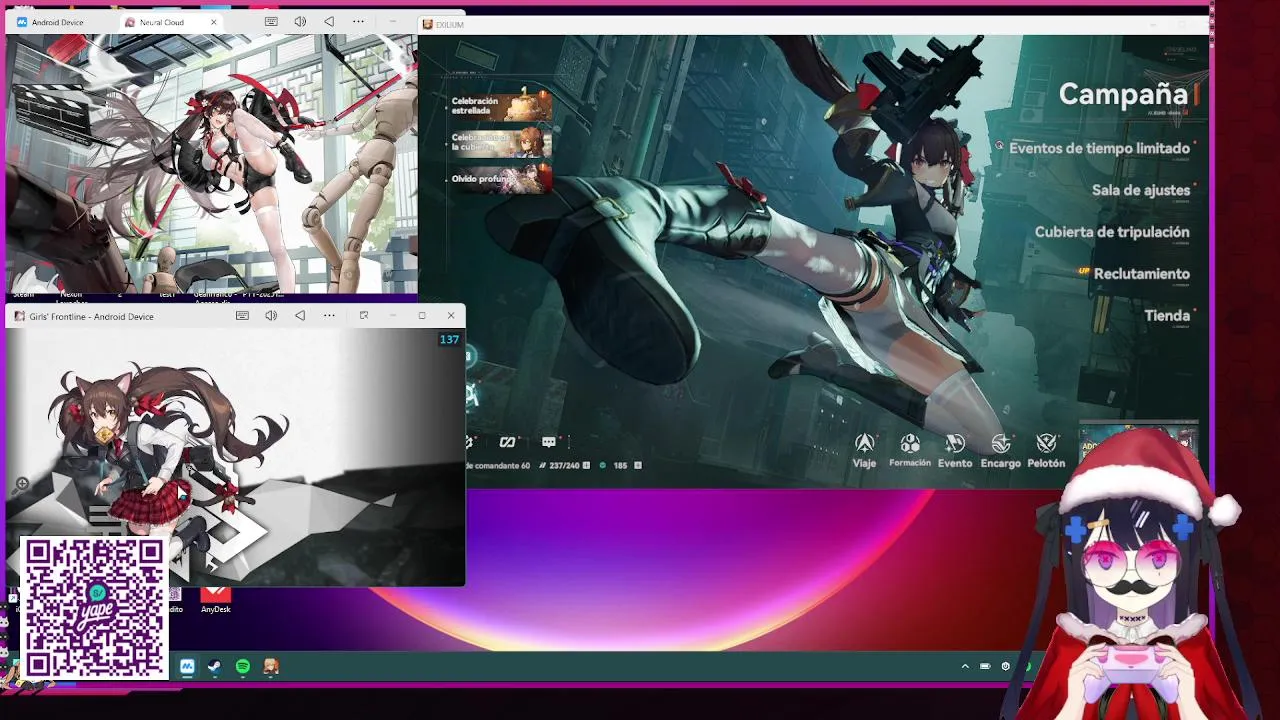Click back triangle in Girls' Frontline window

pos(300,315)
